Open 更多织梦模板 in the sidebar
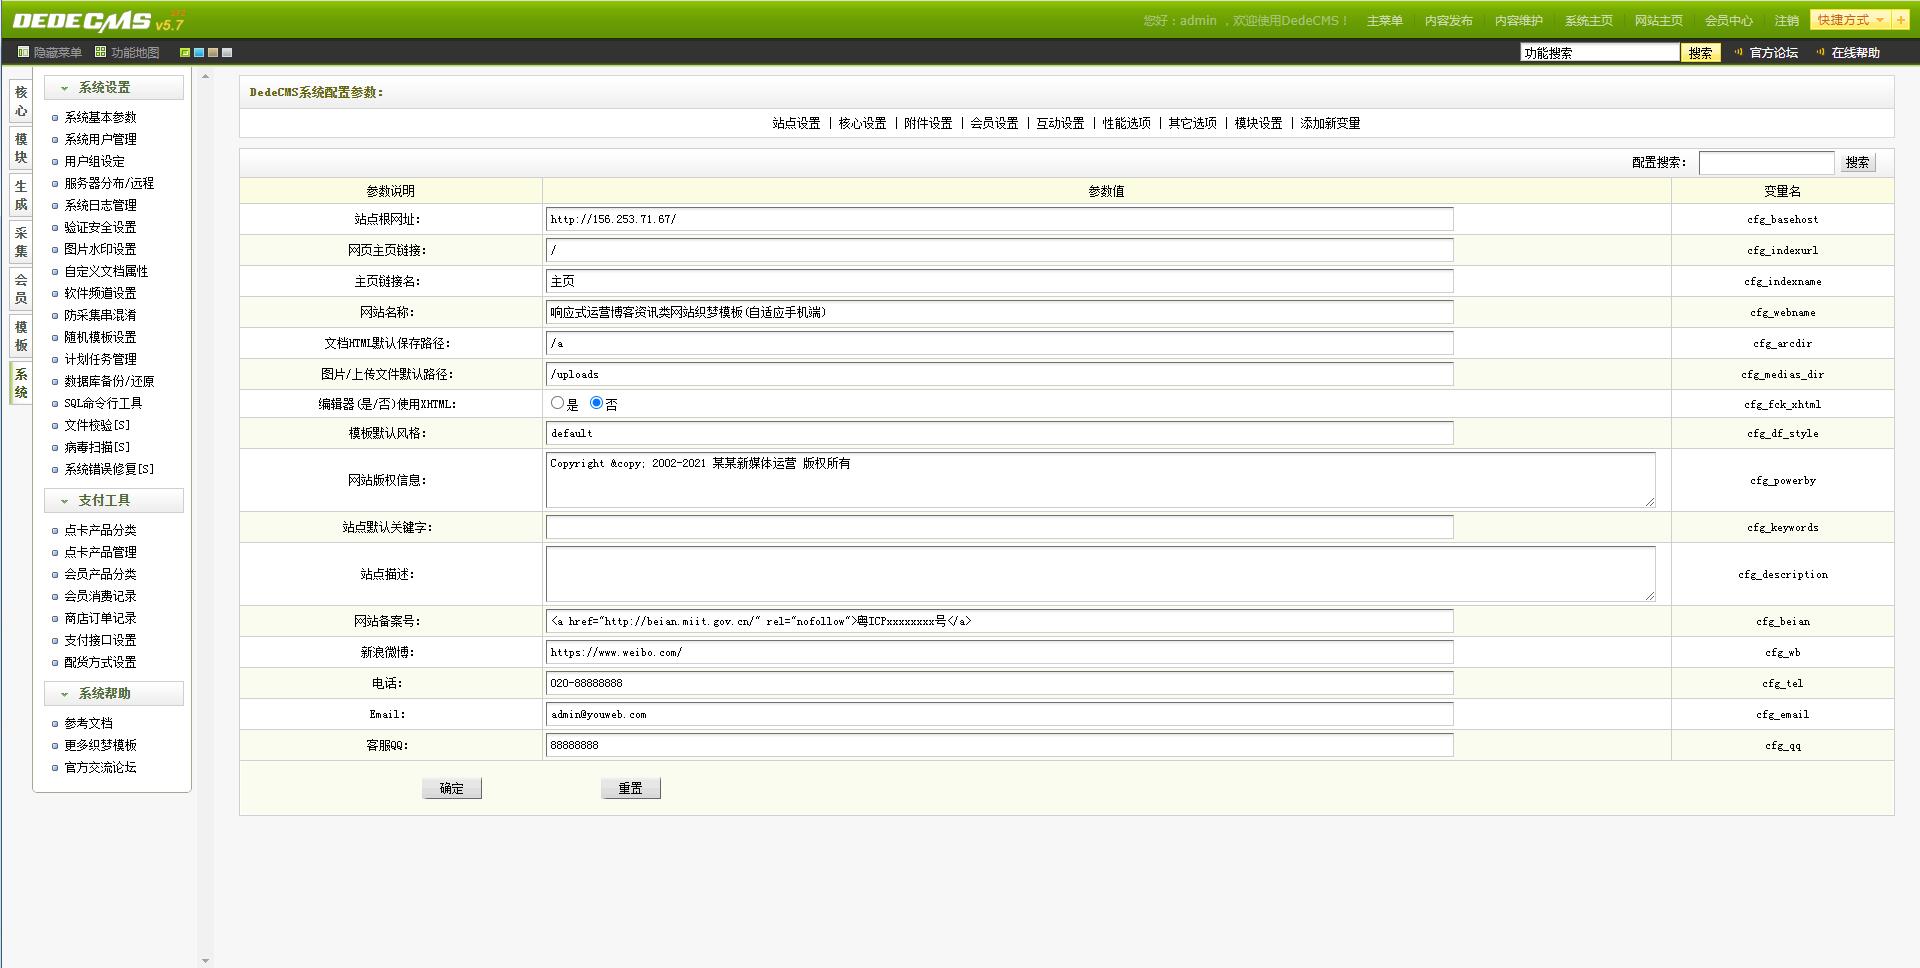Image resolution: width=1920 pixels, height=968 pixels. click(100, 745)
